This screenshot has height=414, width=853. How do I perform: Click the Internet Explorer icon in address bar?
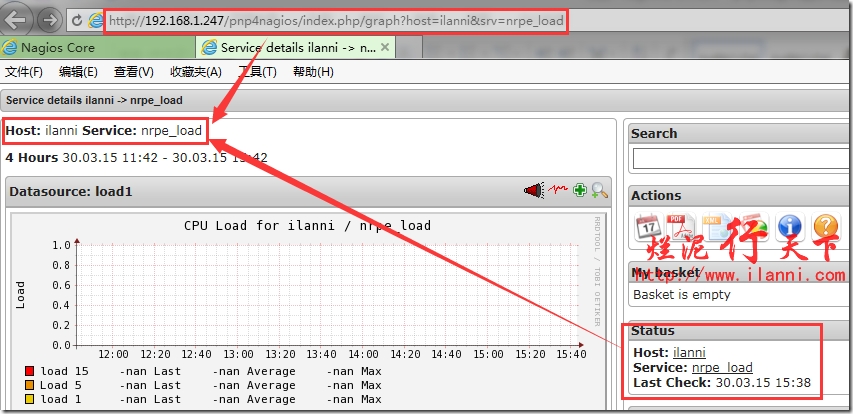click(96, 21)
